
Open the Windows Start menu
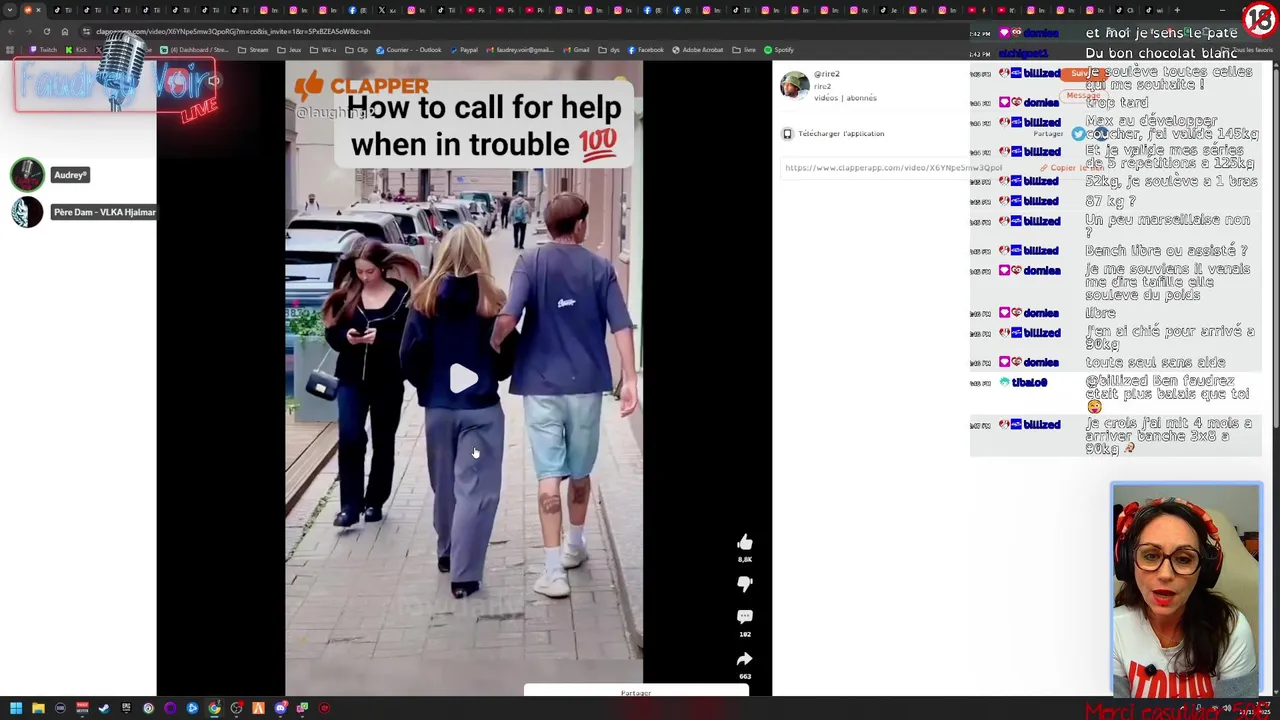tap(16, 708)
